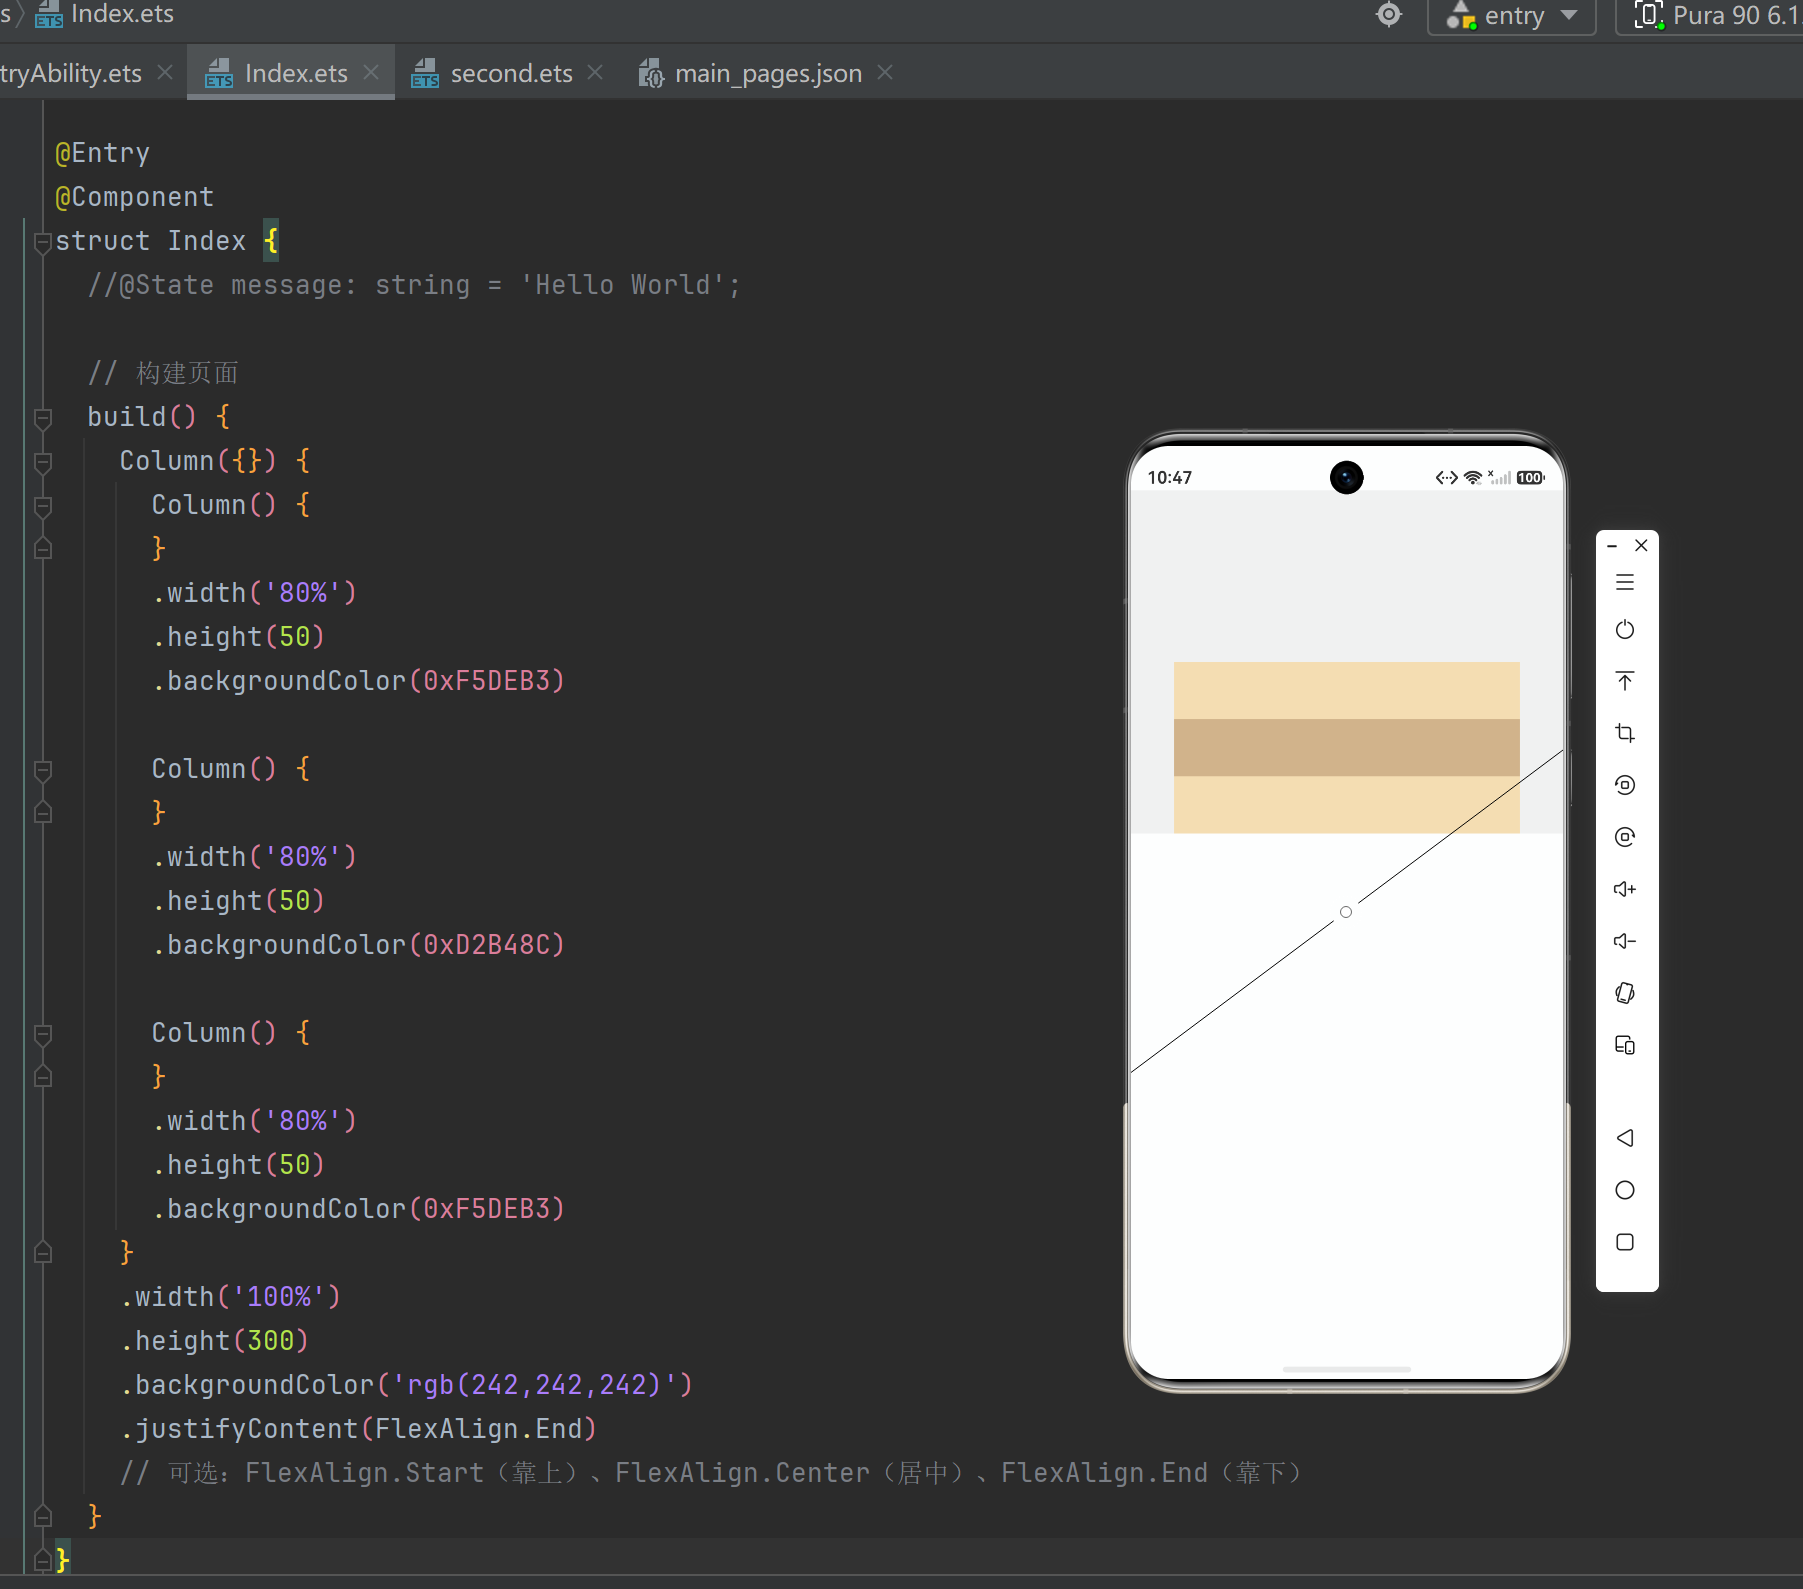Screen dimensions: 1803x1589
Task: Switch to the EntryAbility.ets tab
Action: click(71, 73)
